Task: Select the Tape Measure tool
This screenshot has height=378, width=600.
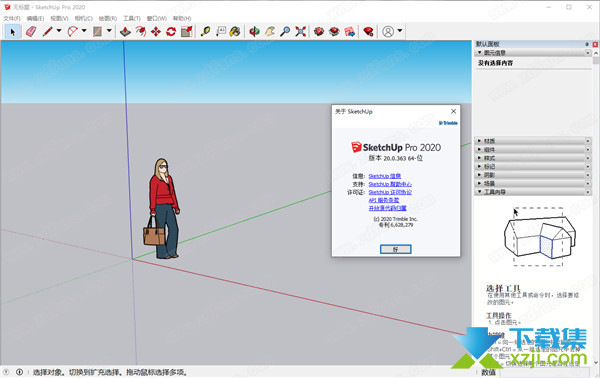Action: pyautogui.click(x=205, y=31)
